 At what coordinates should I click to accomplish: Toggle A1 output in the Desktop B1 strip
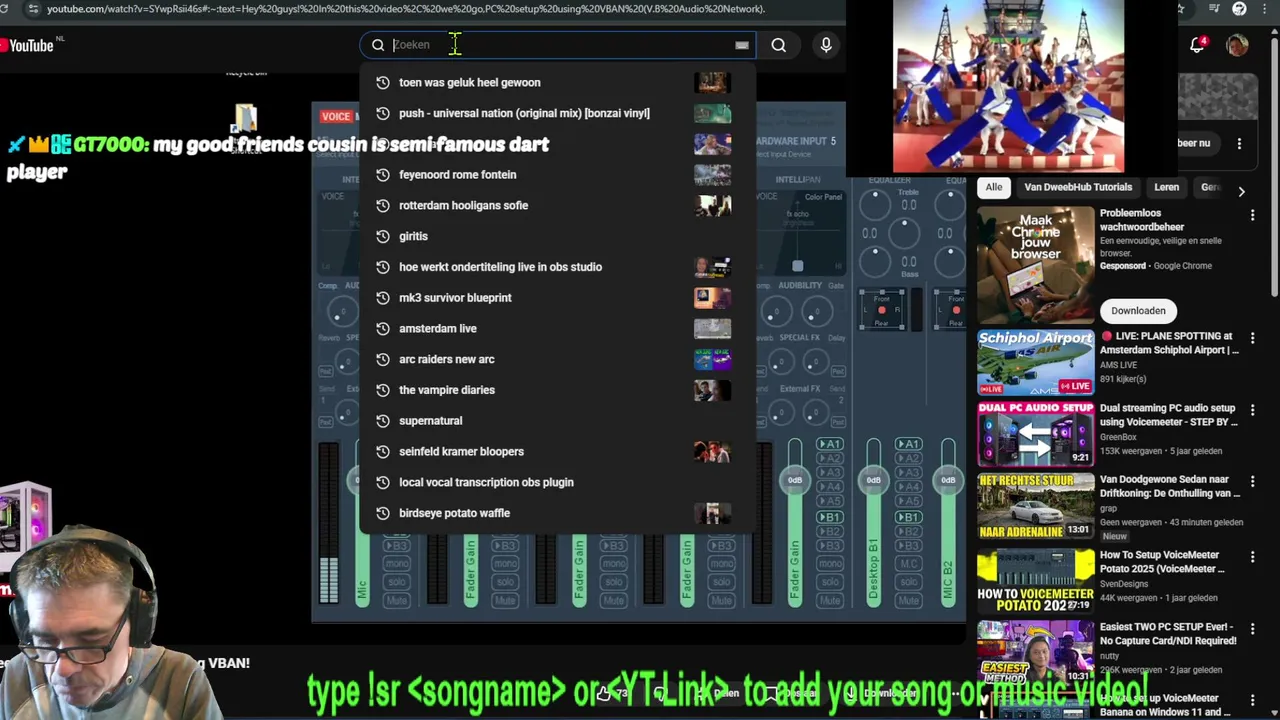(x=908, y=444)
